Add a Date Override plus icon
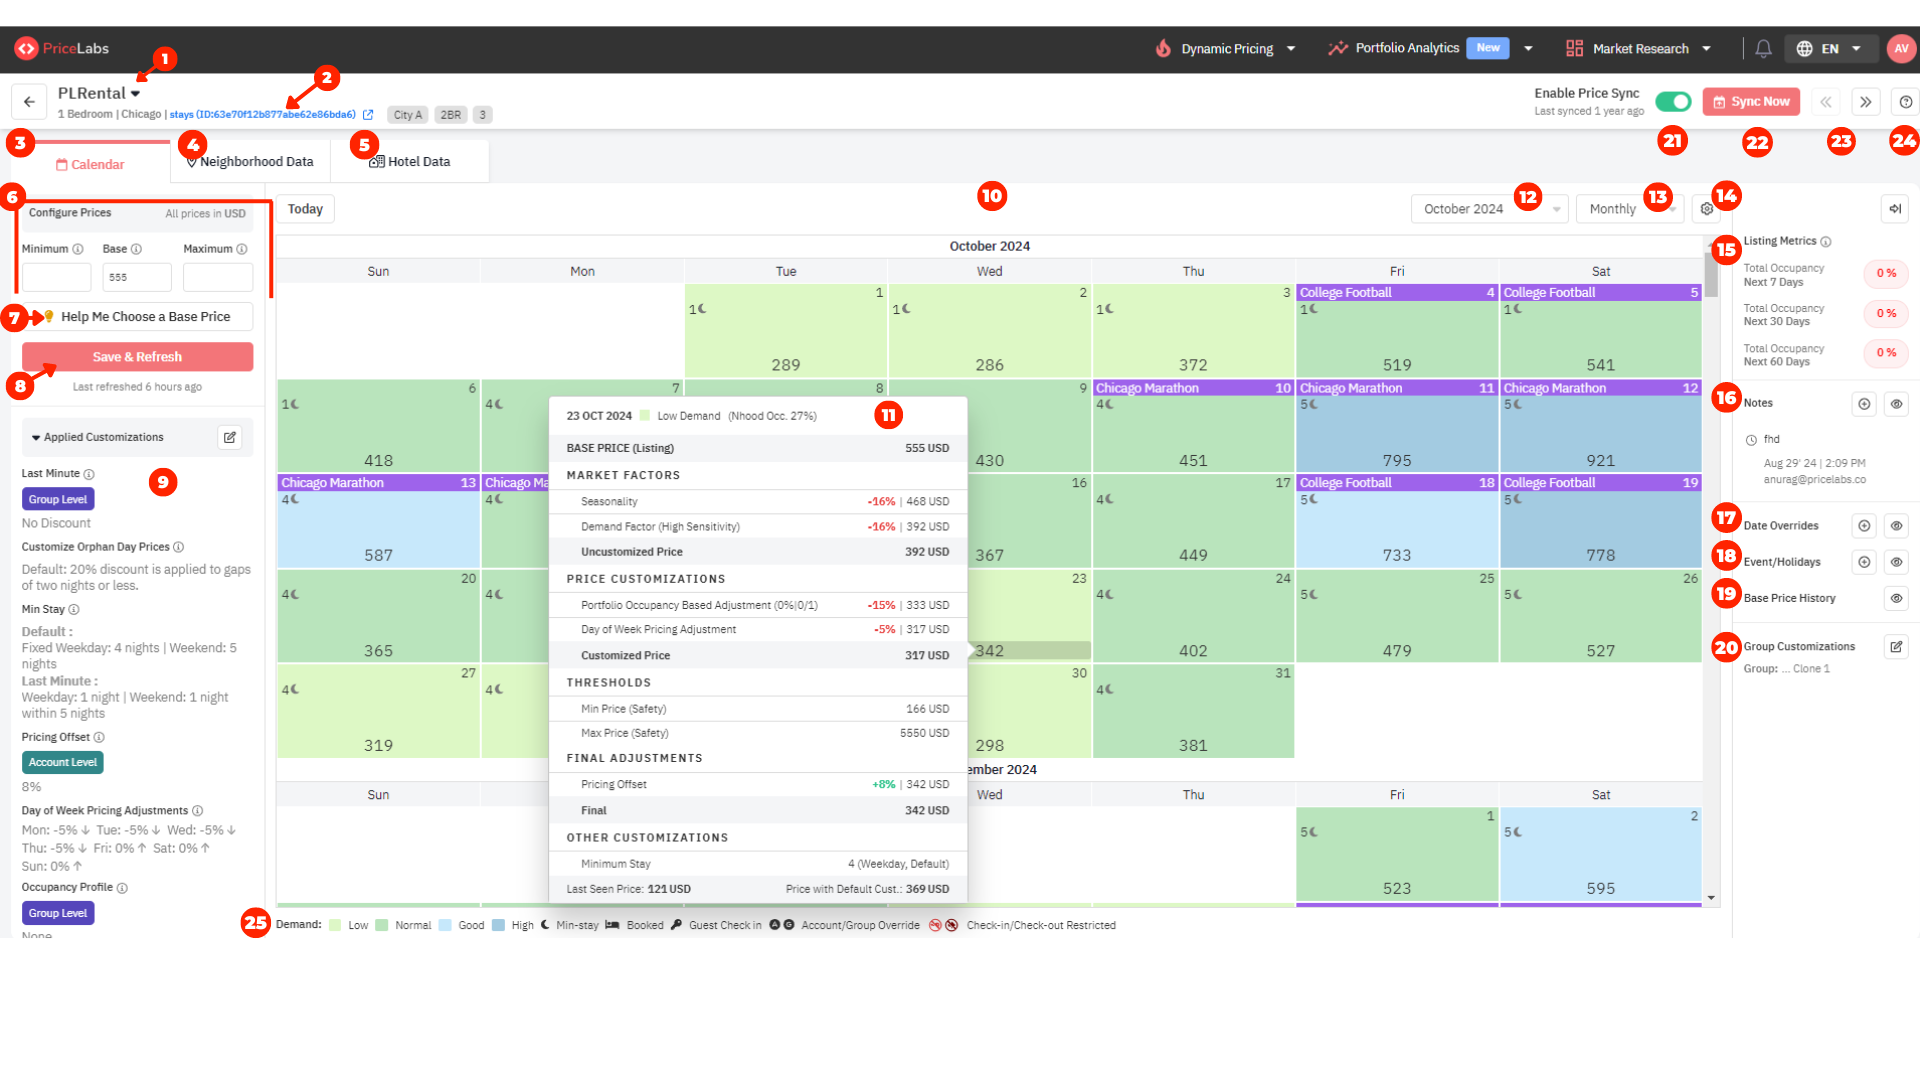The width and height of the screenshot is (1920, 1080). click(1864, 526)
